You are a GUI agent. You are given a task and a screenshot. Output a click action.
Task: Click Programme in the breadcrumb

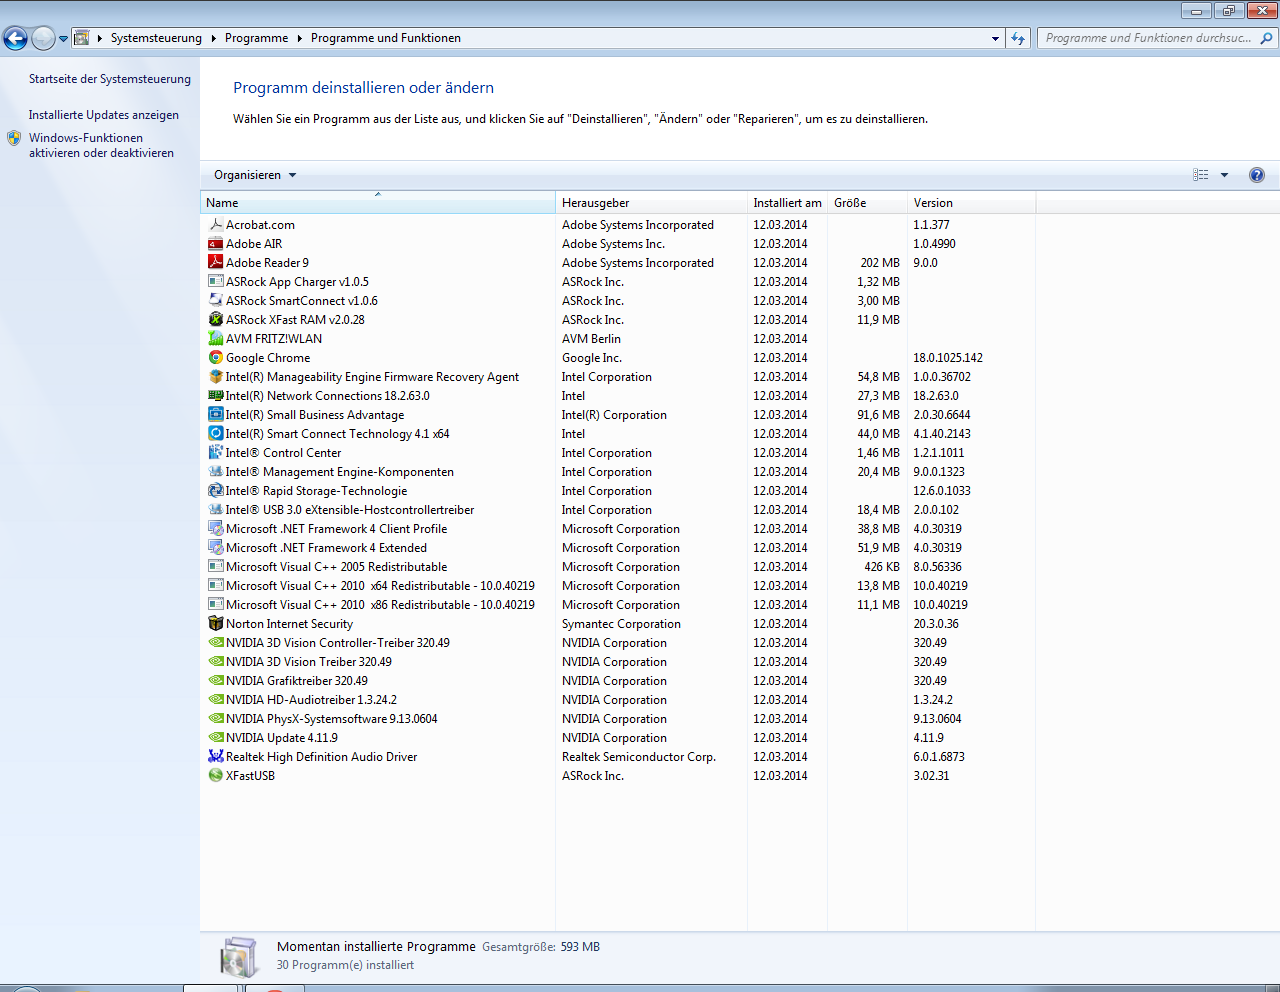coord(256,38)
